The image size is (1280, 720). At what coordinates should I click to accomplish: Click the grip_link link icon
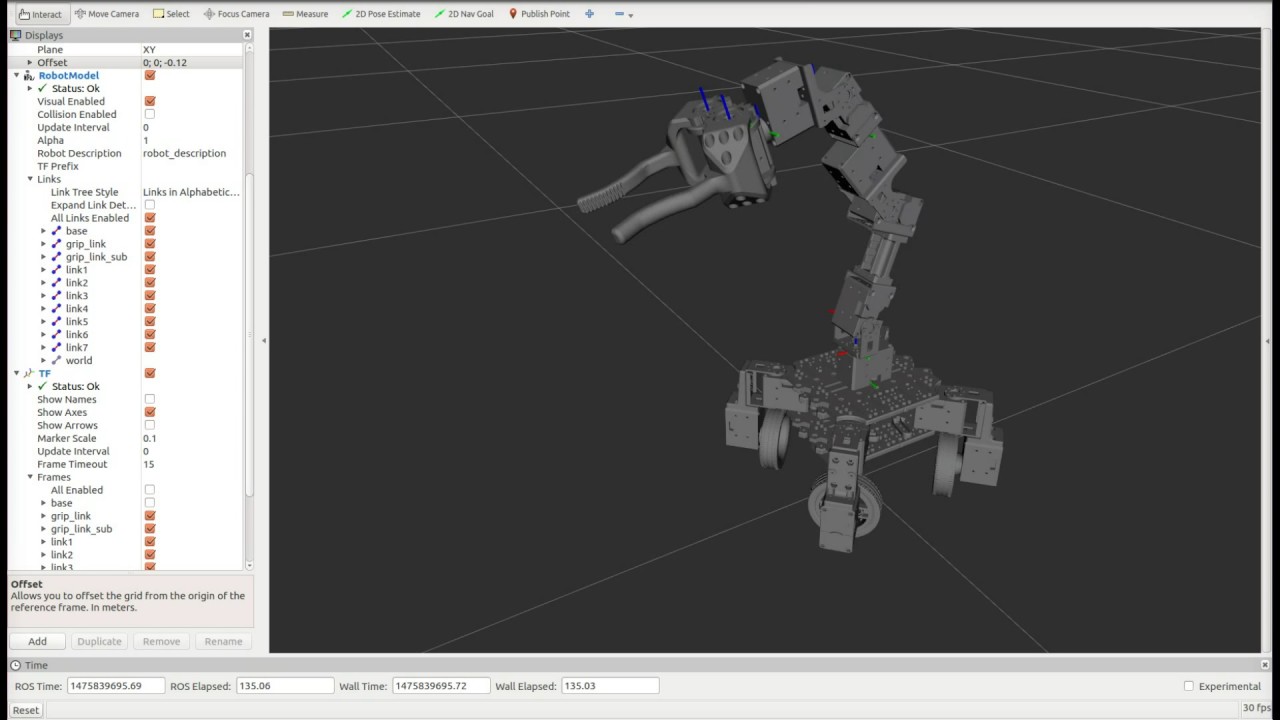(x=56, y=244)
